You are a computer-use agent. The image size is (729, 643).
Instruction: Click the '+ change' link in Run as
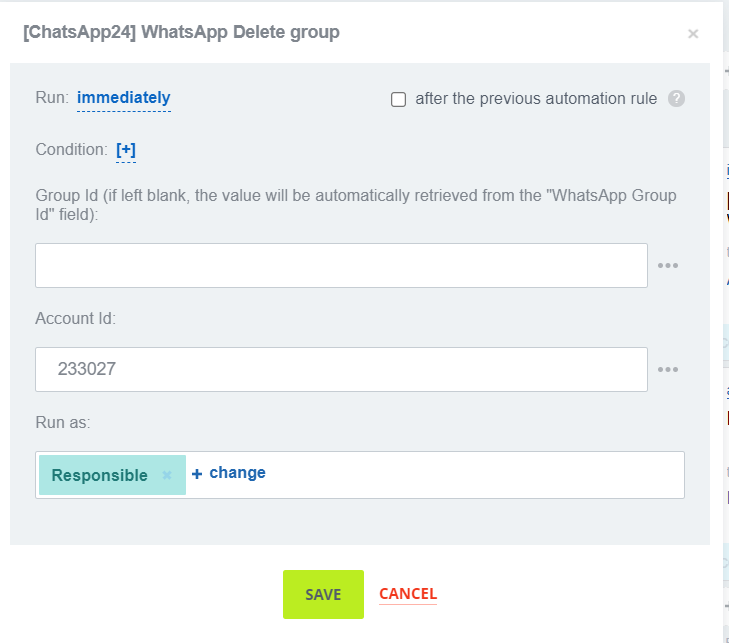tap(229, 473)
